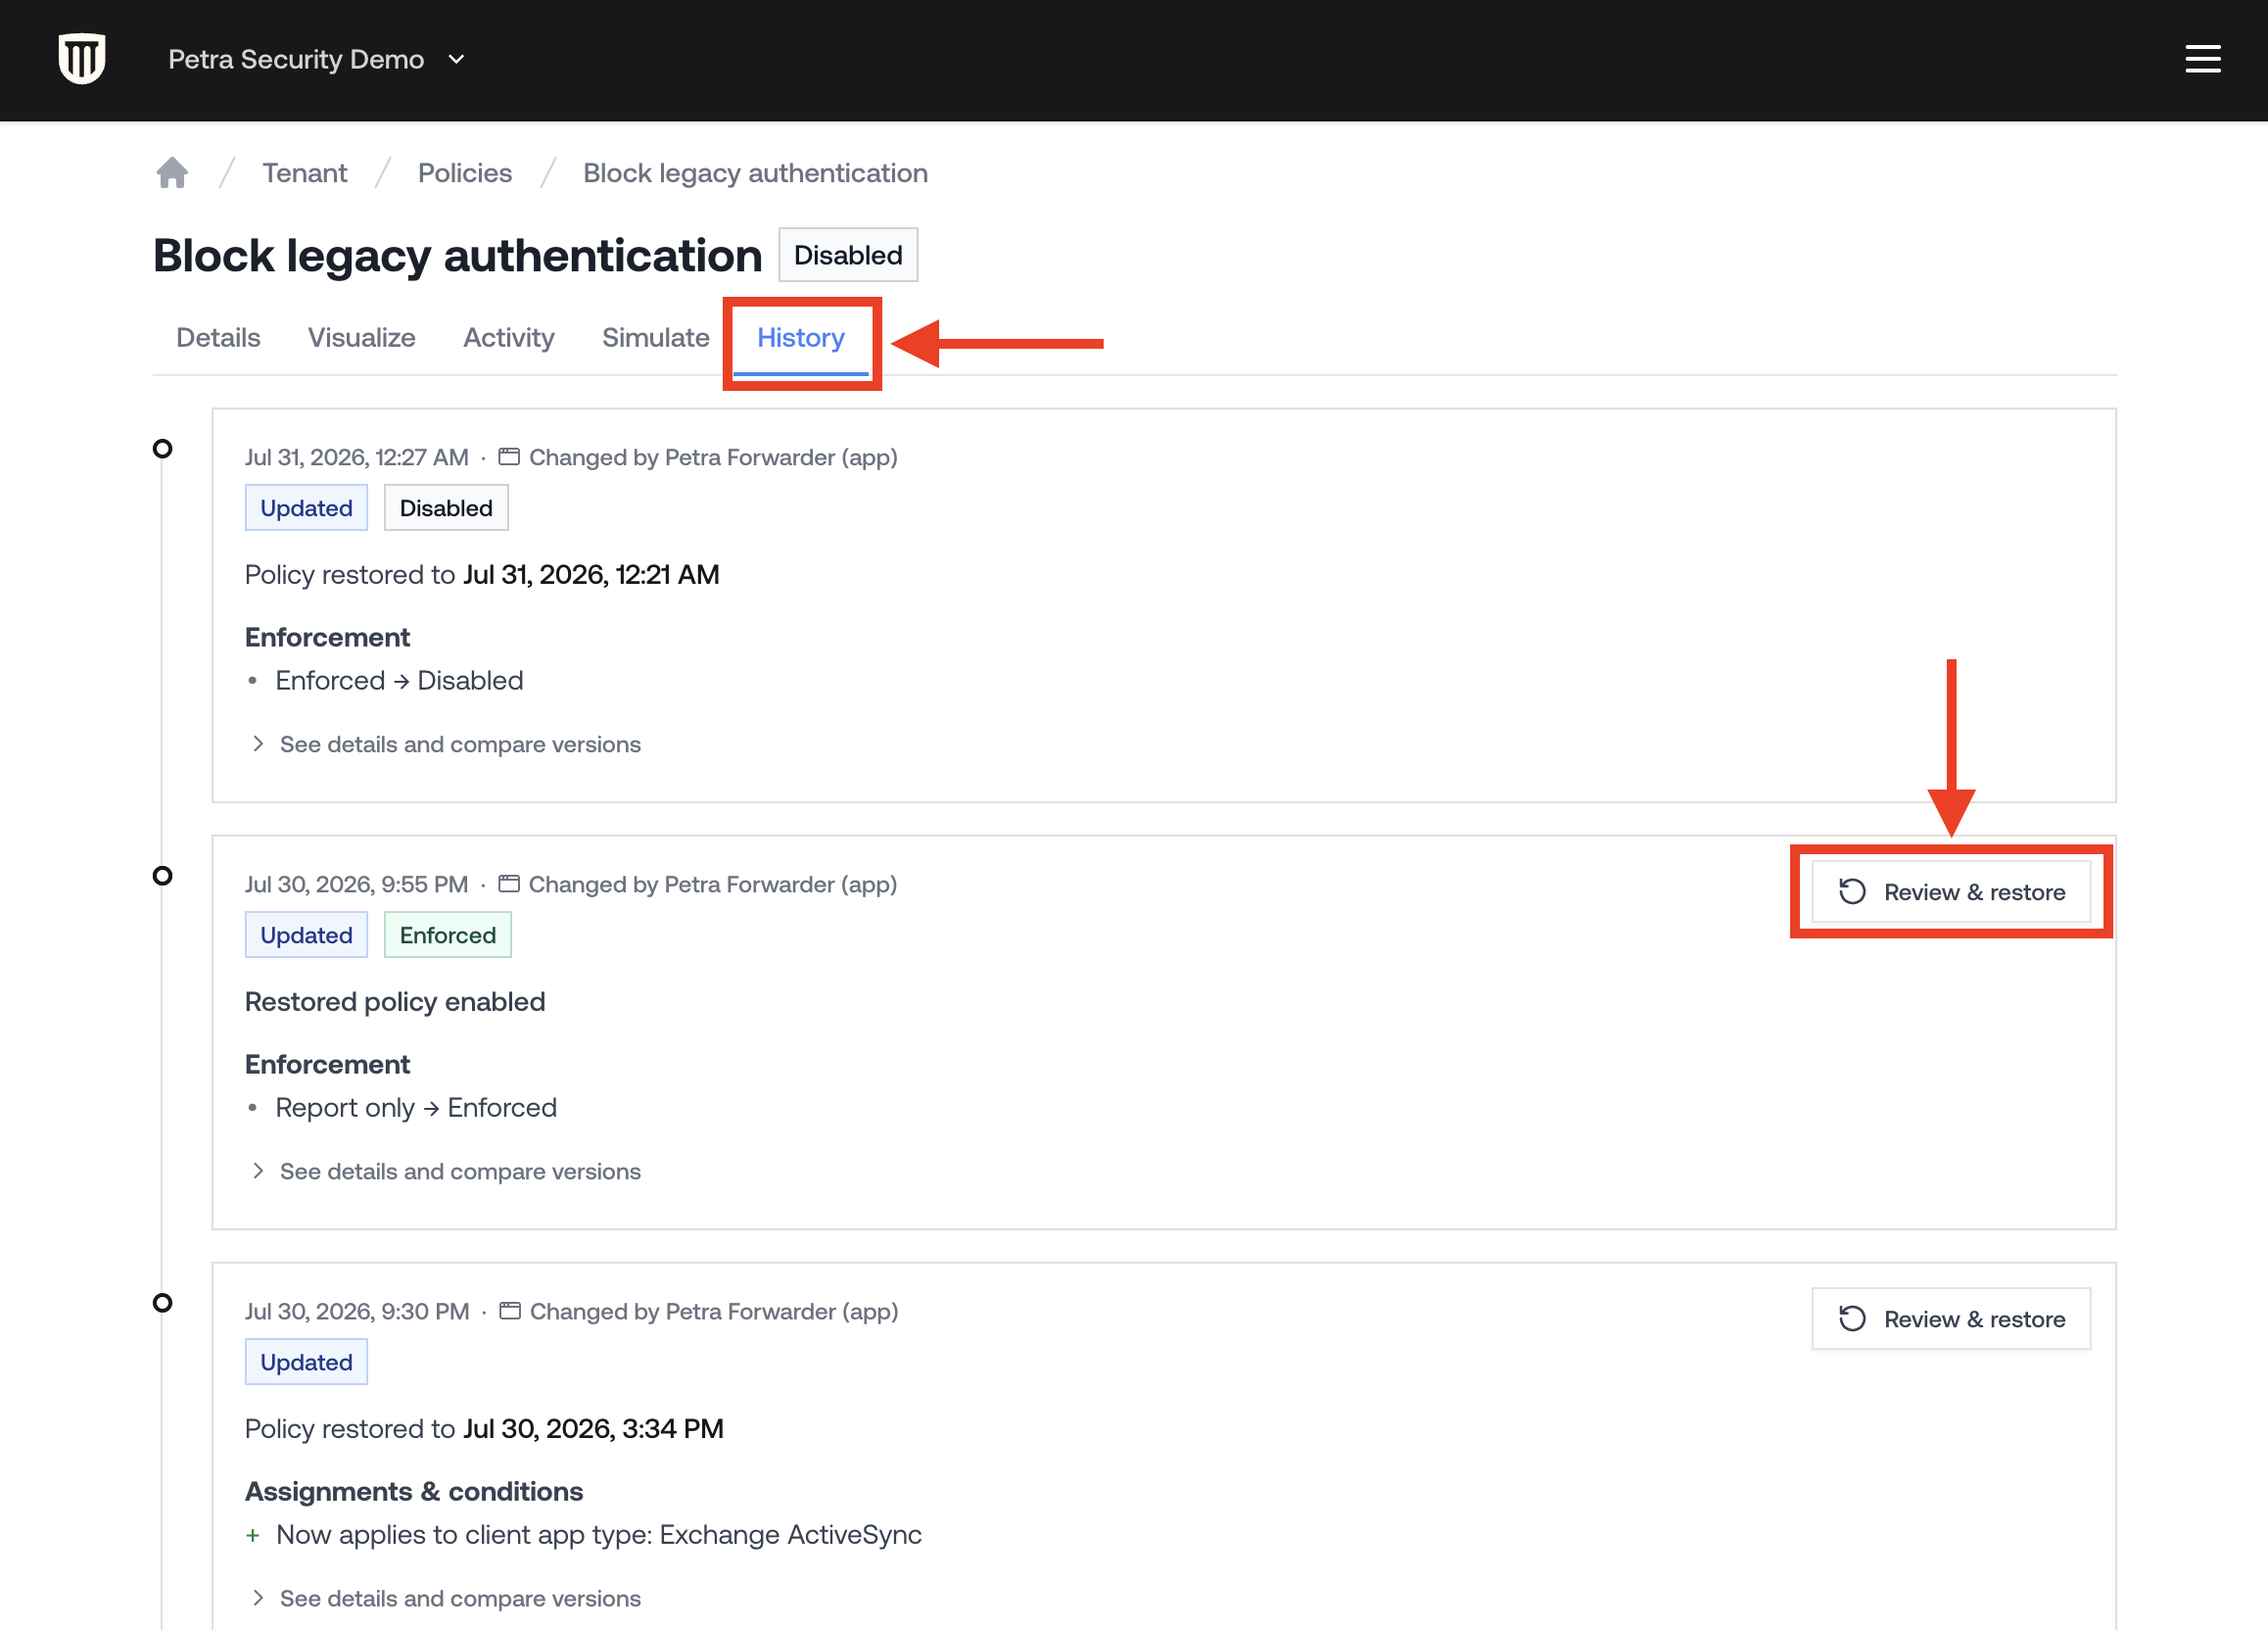Click the 'Jul 31, 2026, 12:21 AM' restored date
Image resolution: width=2268 pixels, height=1630 pixels.
[591, 574]
